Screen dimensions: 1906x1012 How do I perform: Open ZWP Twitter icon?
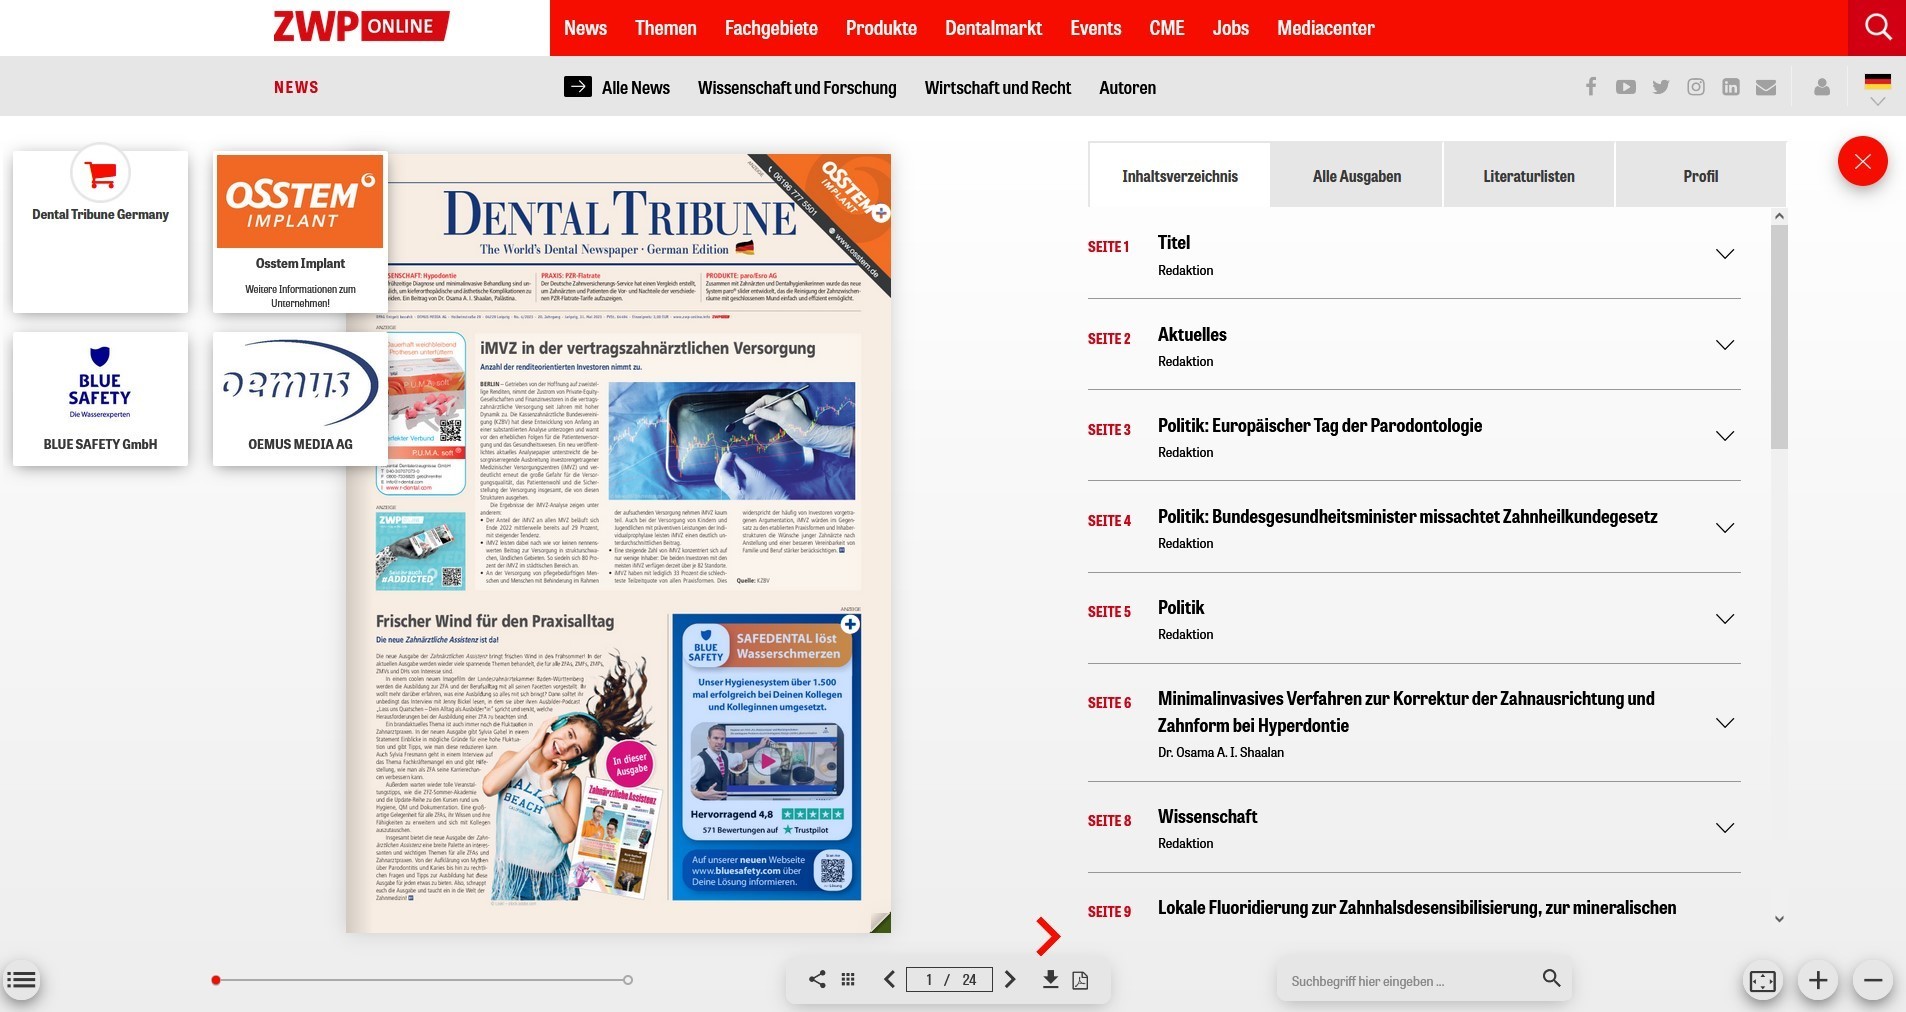click(x=1661, y=87)
